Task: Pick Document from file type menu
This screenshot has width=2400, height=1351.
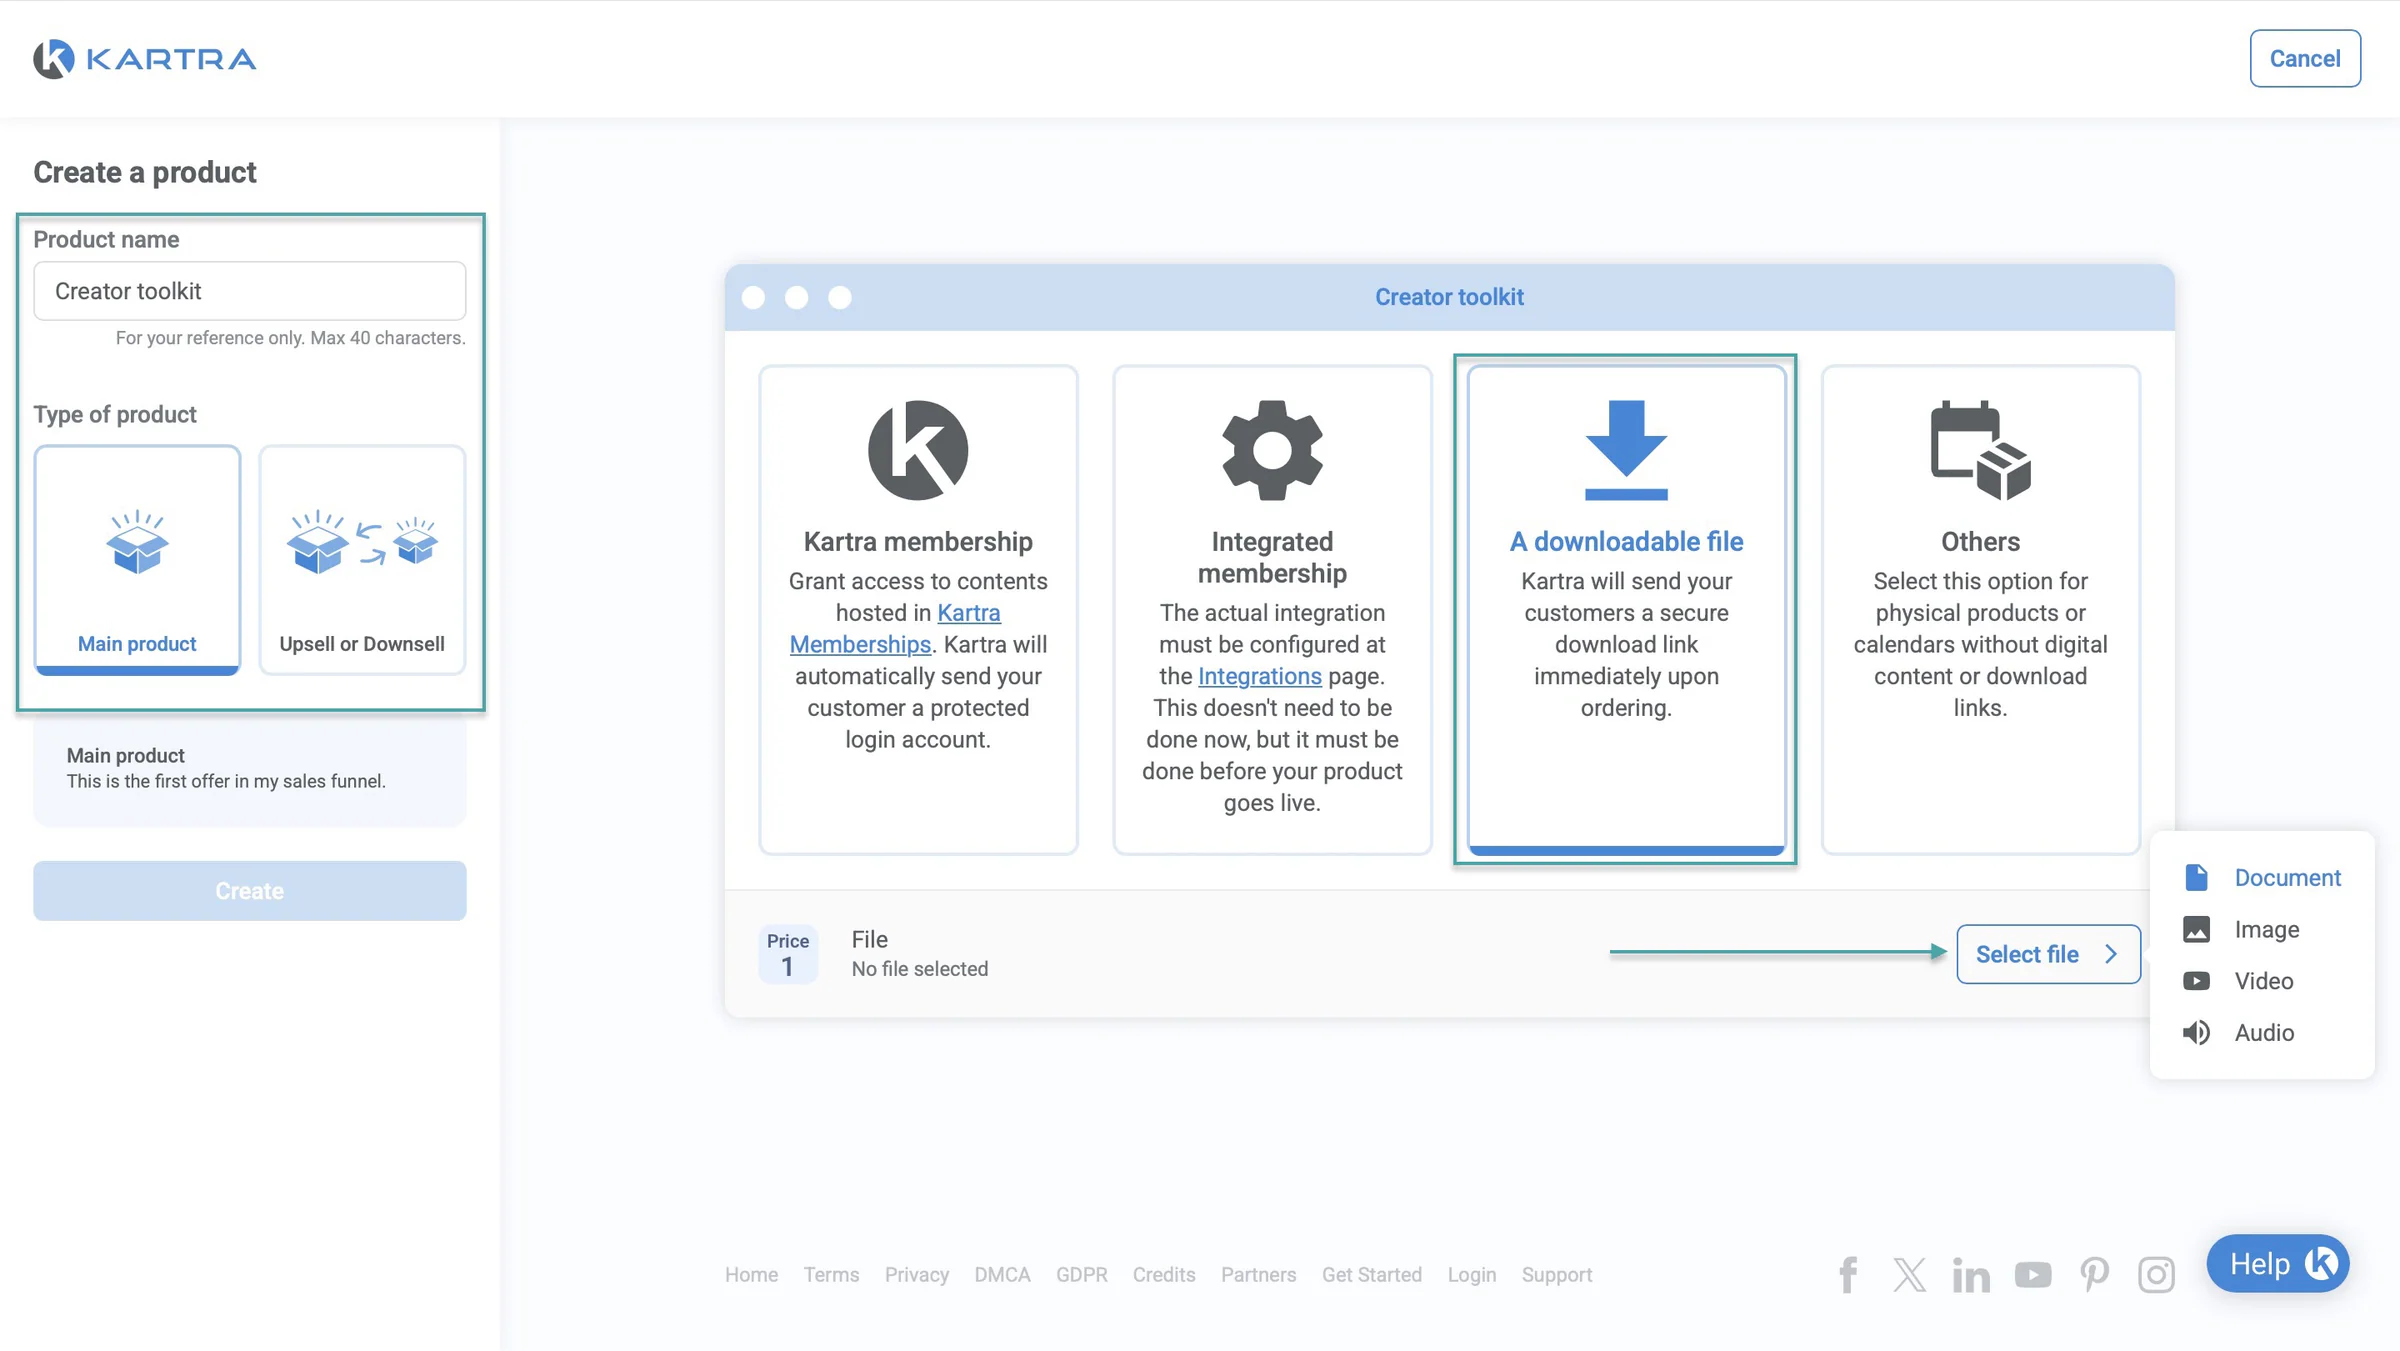Action: (2262, 878)
